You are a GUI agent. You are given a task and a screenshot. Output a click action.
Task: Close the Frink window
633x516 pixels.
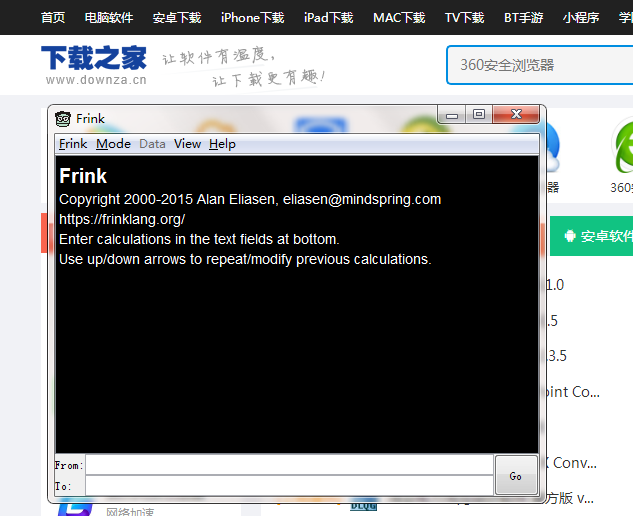pyautogui.click(x=516, y=114)
